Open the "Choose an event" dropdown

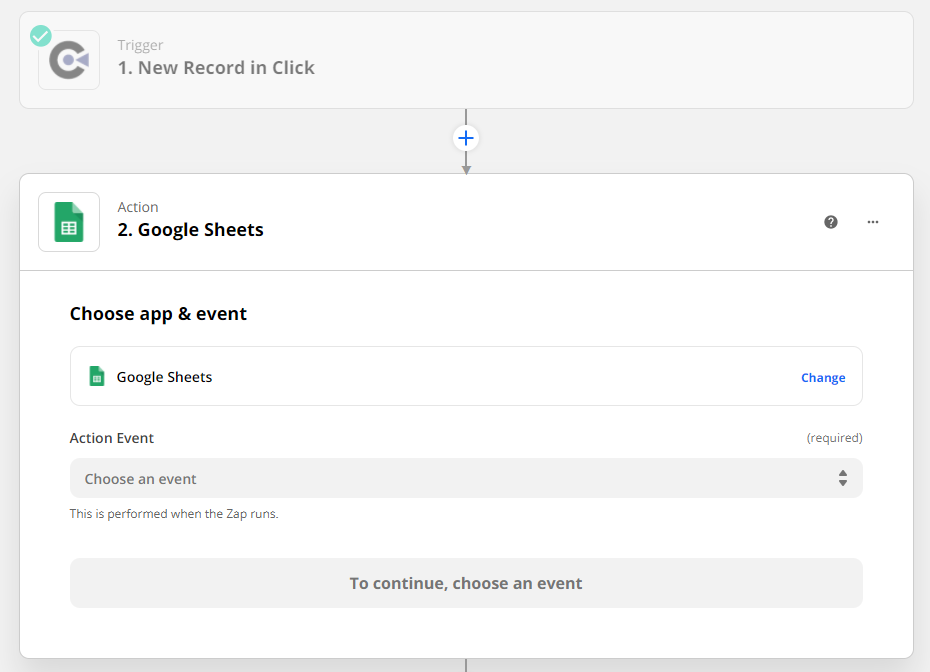point(465,478)
